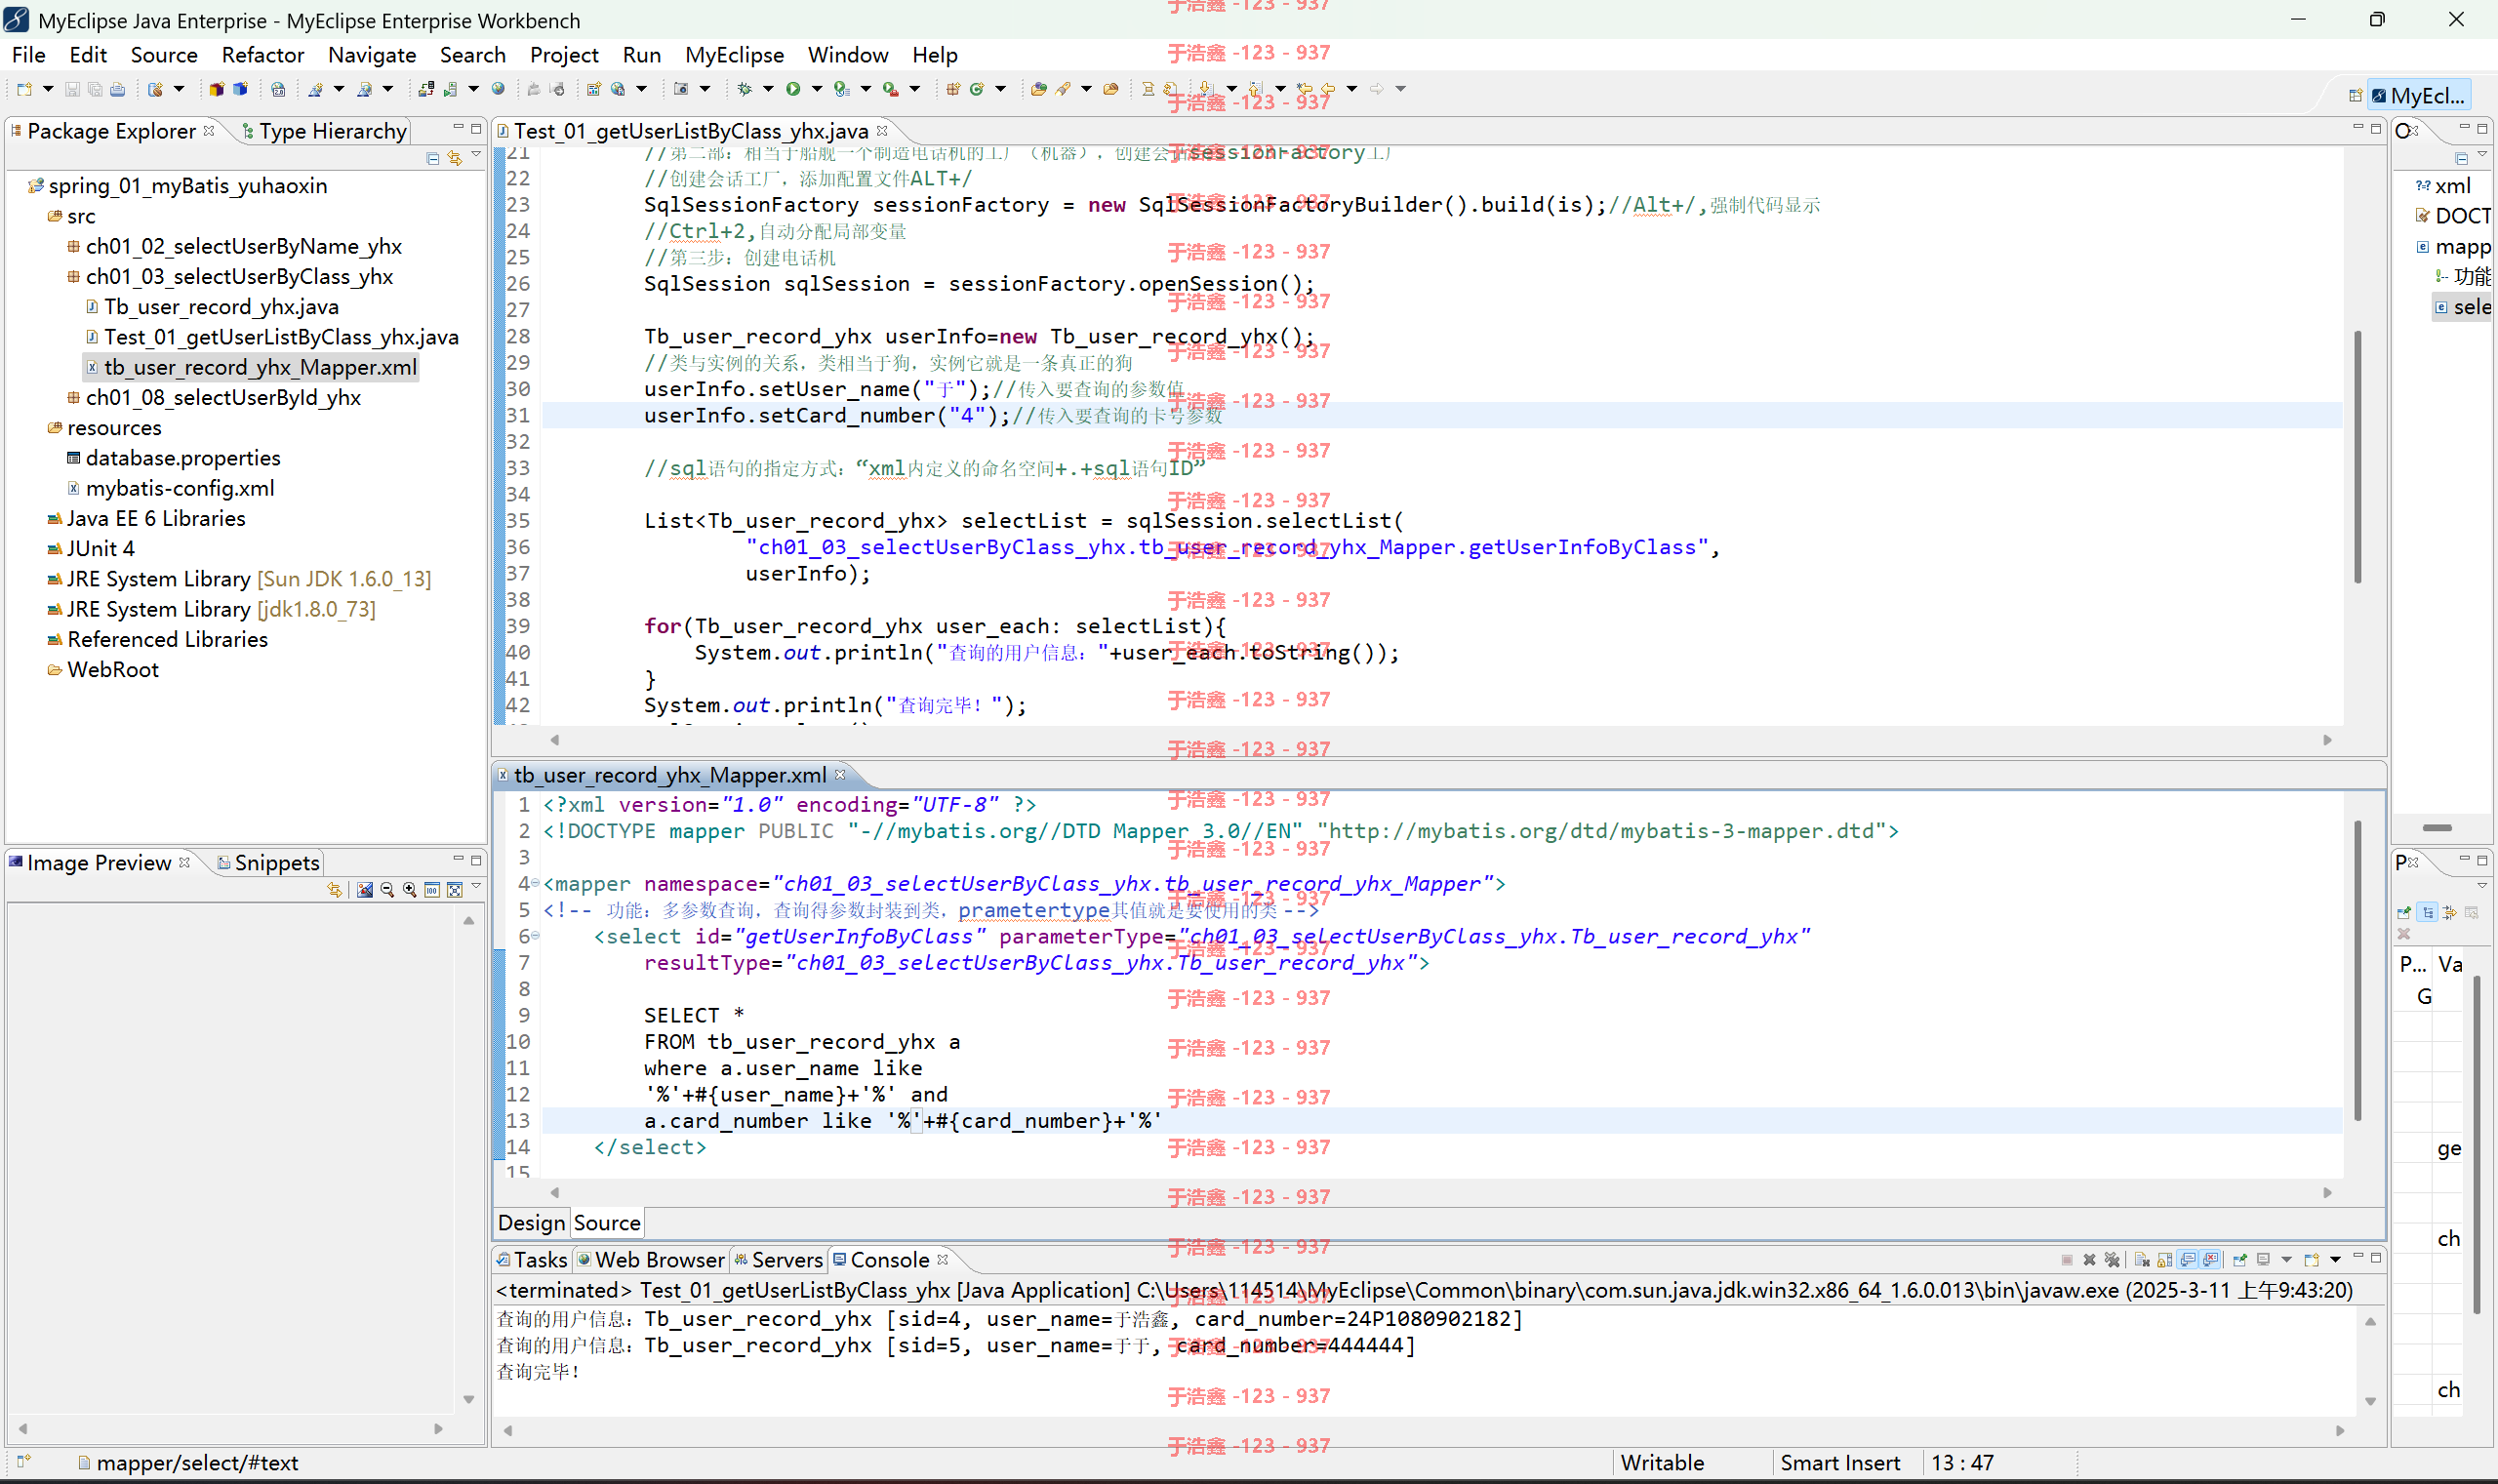Maximize the Console panel
Screen dimensions: 2498x1484
coord(2377,1258)
